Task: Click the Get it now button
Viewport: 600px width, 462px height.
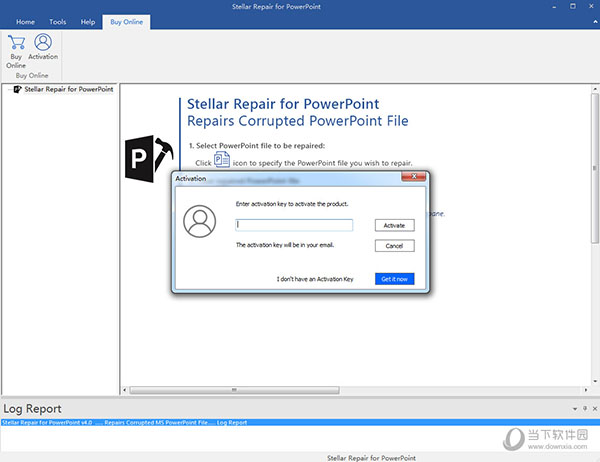Action: coord(395,279)
